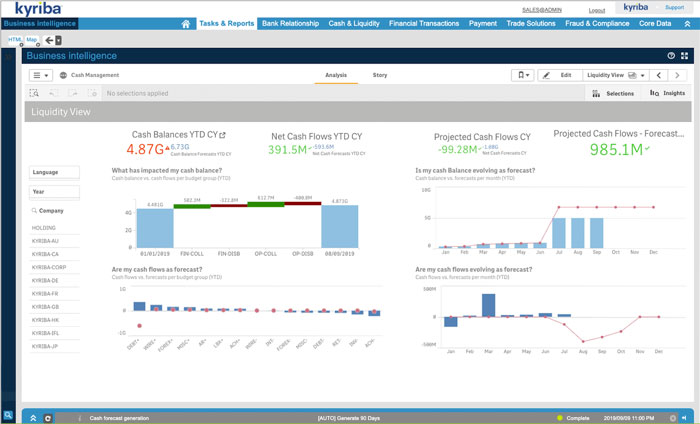This screenshot has height=424, width=700.
Task: Go to the previous sheet
Action: pyautogui.click(x=659, y=75)
